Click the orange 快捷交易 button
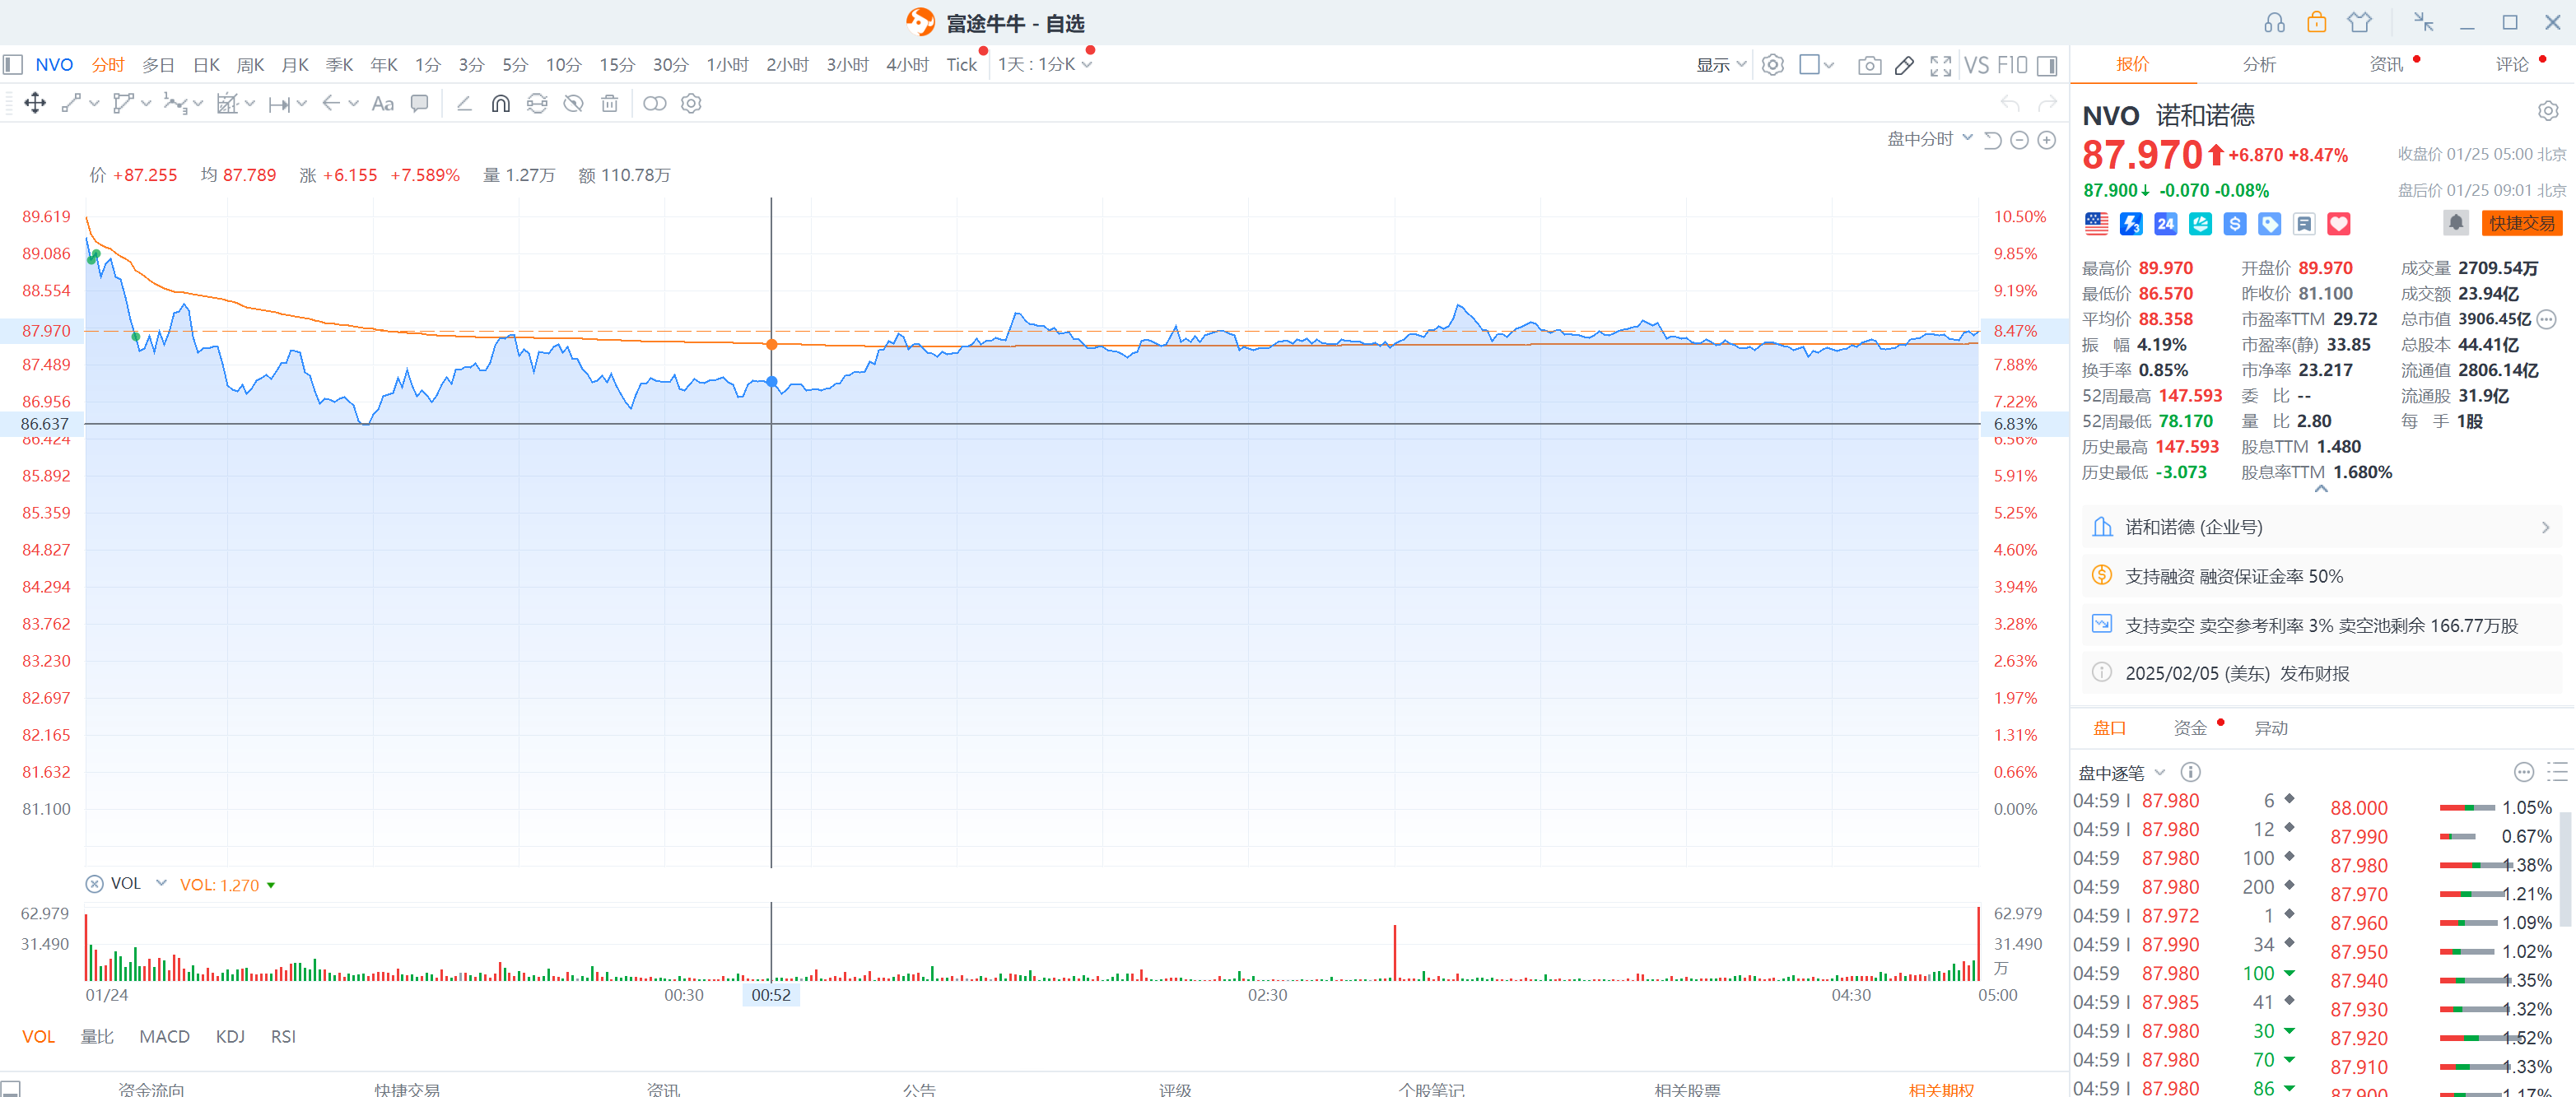 coord(2522,223)
